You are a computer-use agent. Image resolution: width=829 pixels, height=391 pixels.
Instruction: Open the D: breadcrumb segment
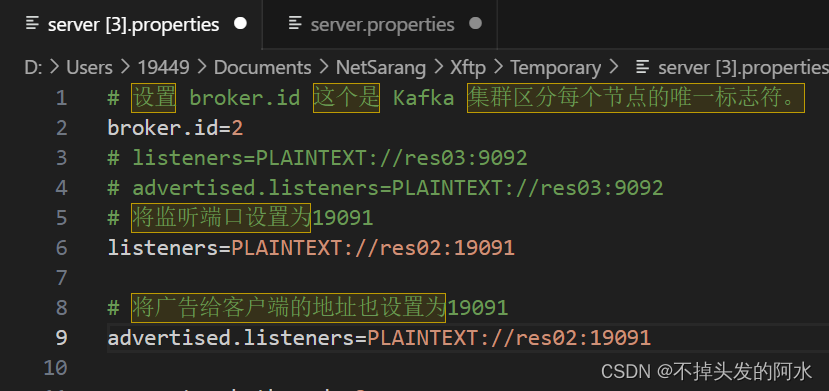pyautogui.click(x=33, y=68)
